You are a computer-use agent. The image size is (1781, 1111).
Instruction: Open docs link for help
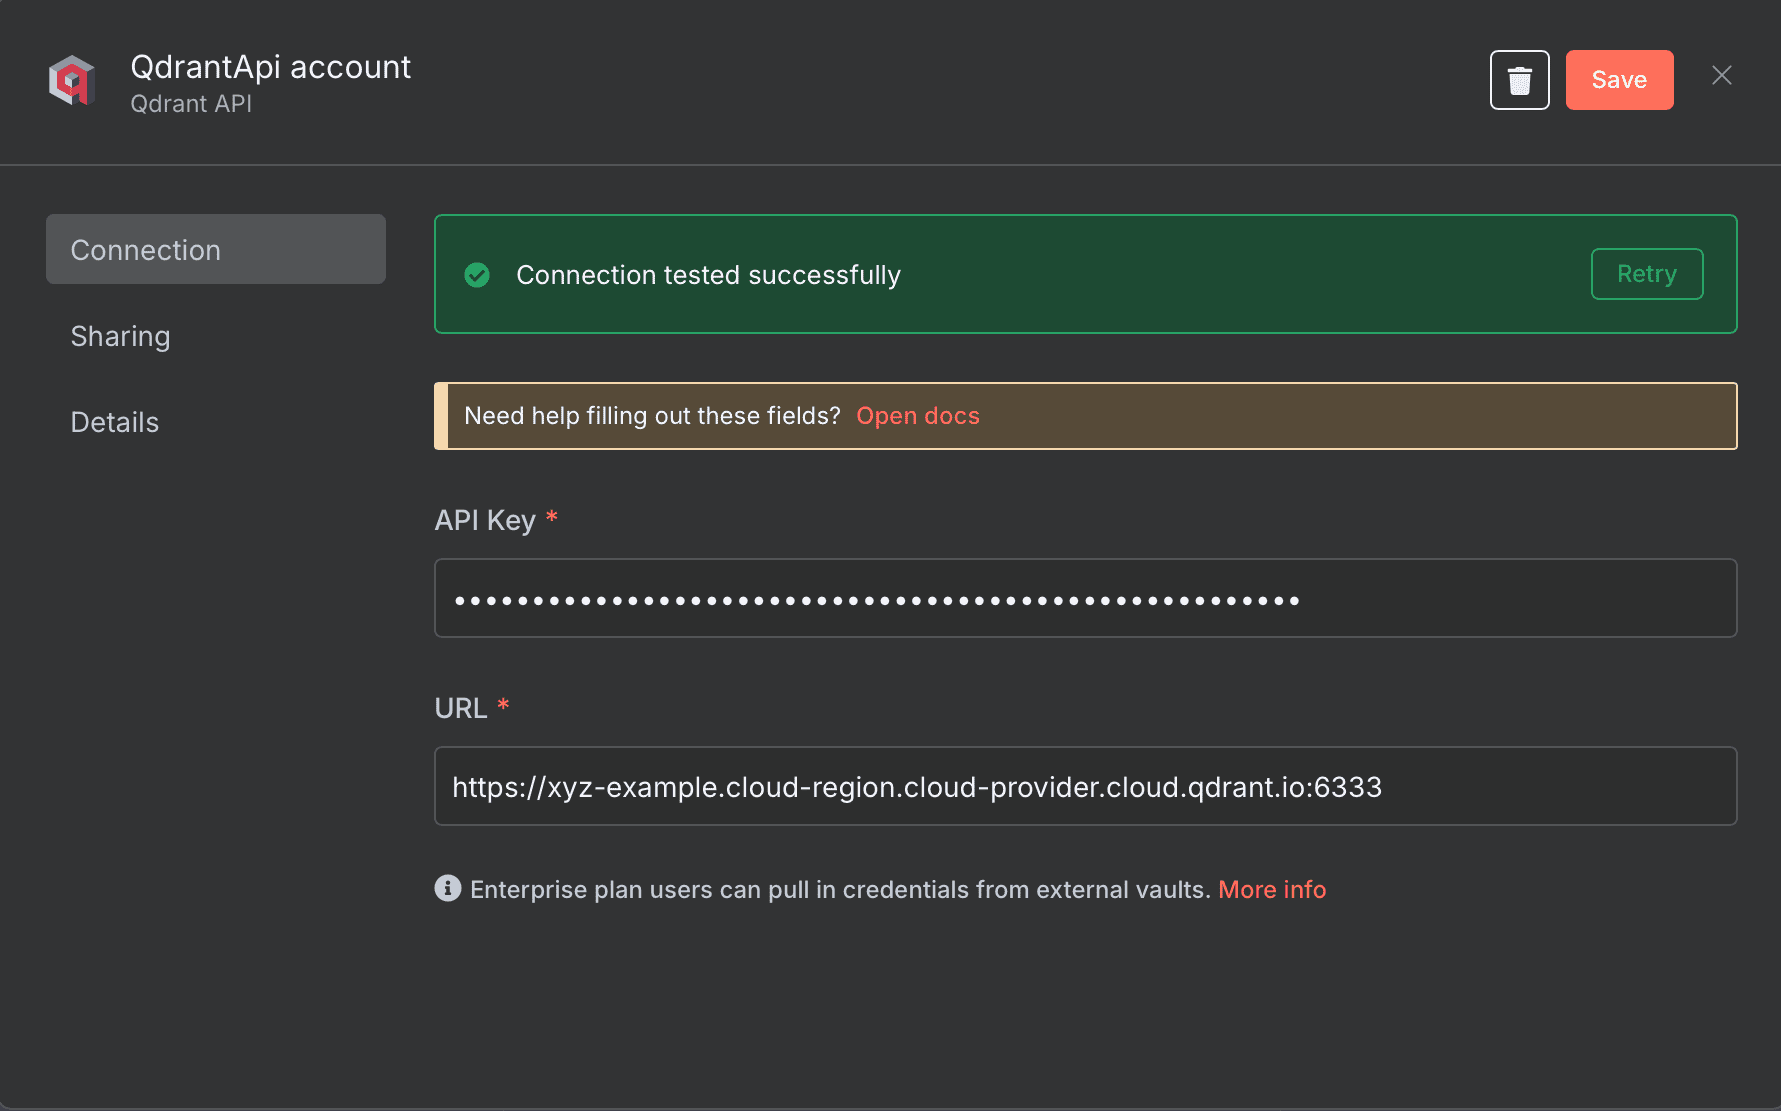tap(917, 416)
